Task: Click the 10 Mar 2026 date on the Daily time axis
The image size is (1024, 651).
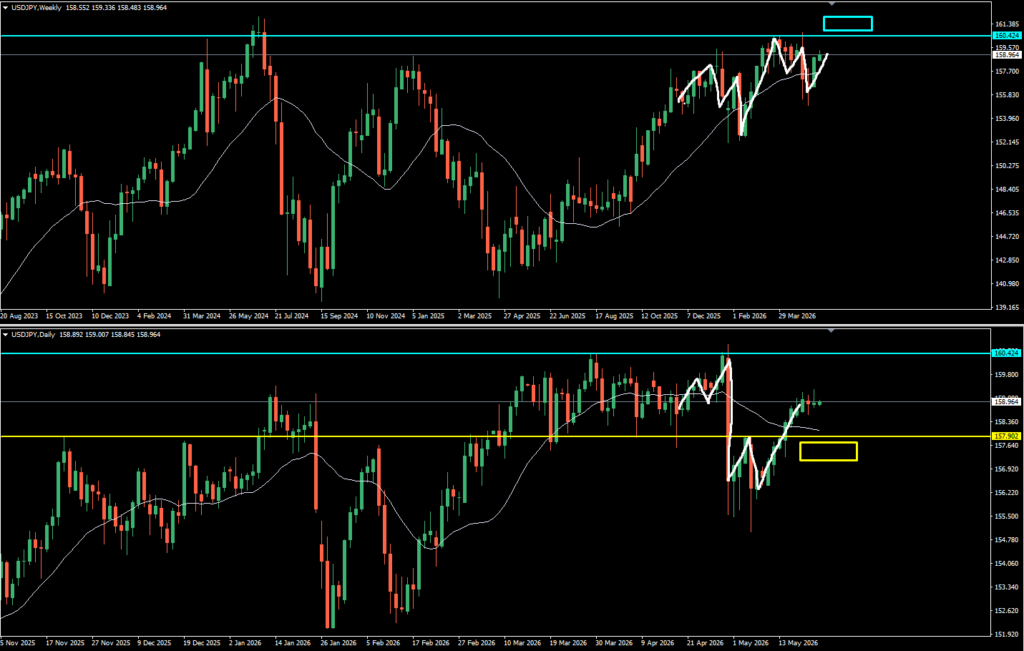Action: 522,642
